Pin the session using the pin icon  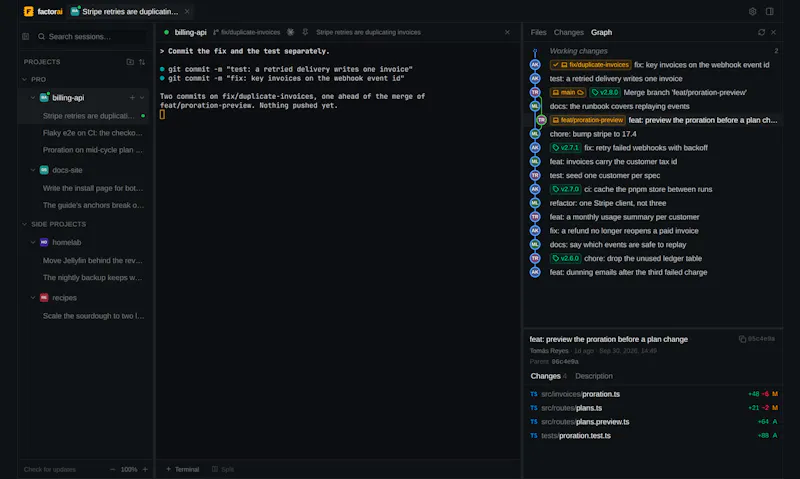[305, 32]
